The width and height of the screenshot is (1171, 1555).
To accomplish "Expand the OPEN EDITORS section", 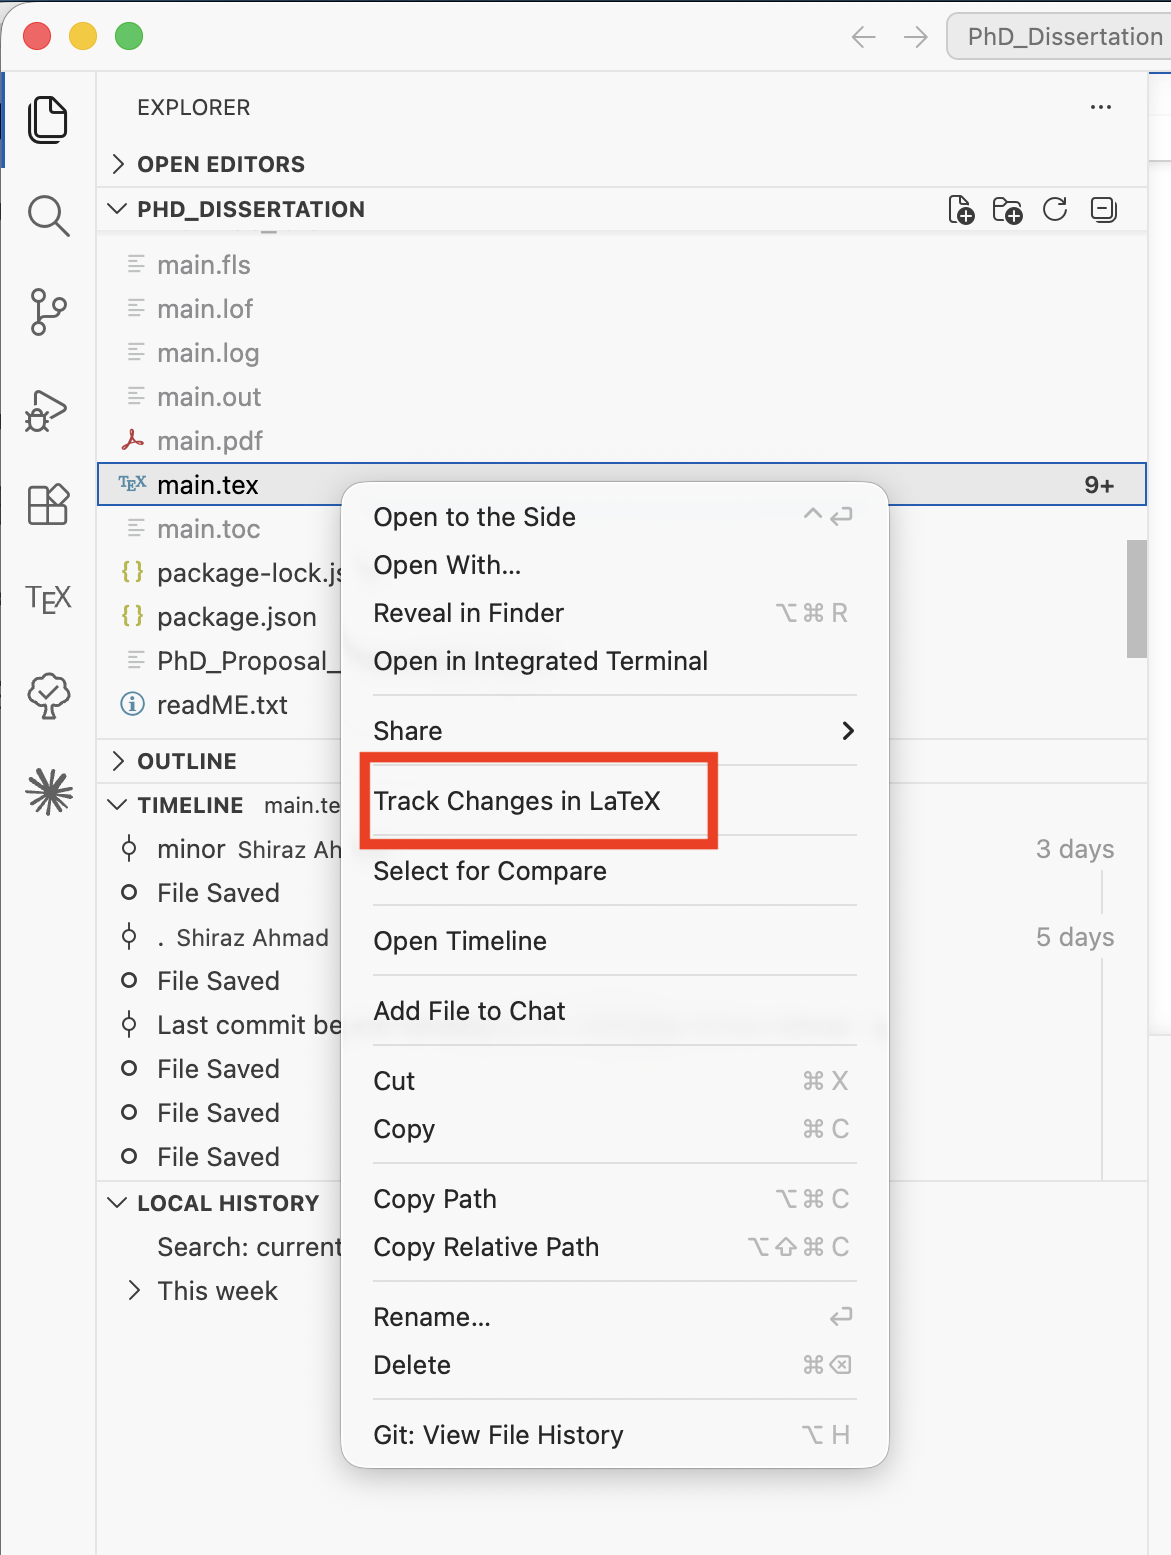I will click(118, 164).
